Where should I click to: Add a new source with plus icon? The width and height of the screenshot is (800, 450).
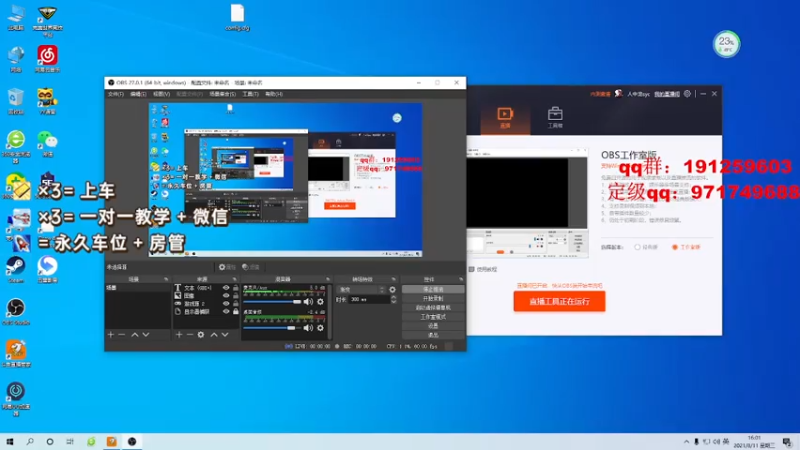[x=179, y=335]
